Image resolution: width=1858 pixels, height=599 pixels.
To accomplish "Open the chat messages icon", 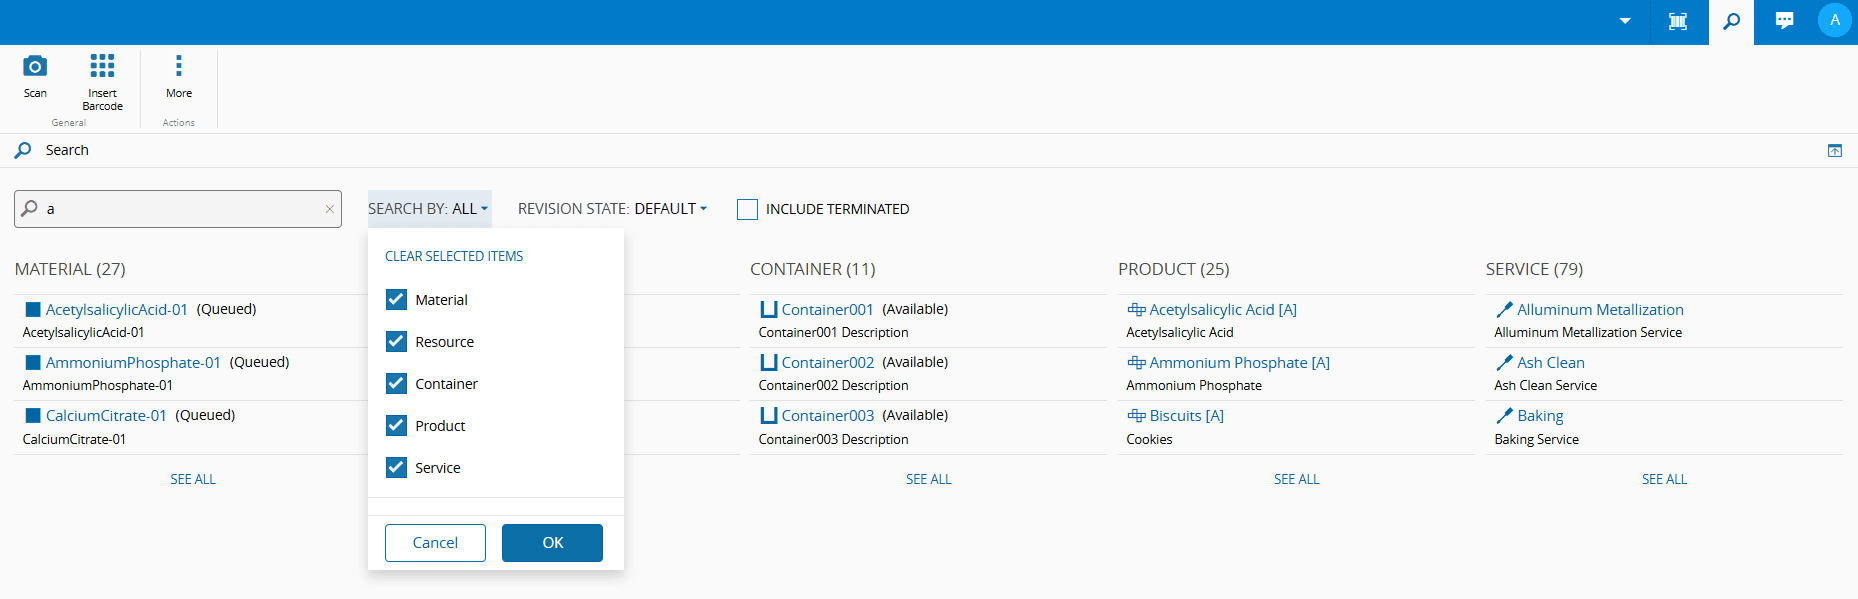I will [x=1784, y=21].
